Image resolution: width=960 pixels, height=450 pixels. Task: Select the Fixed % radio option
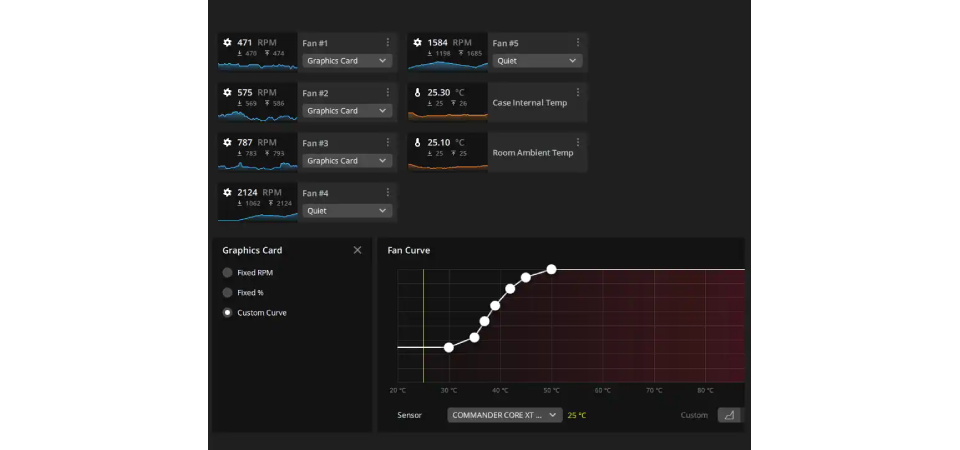point(227,293)
